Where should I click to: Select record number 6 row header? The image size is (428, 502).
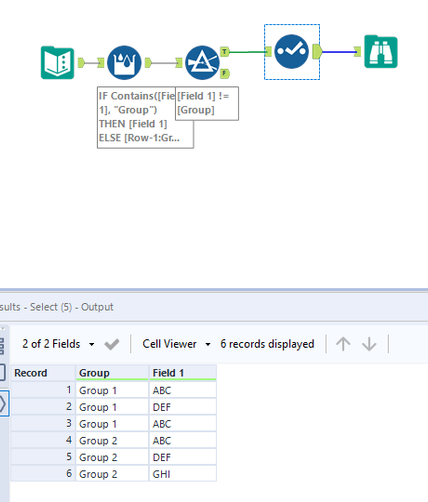pos(43,474)
